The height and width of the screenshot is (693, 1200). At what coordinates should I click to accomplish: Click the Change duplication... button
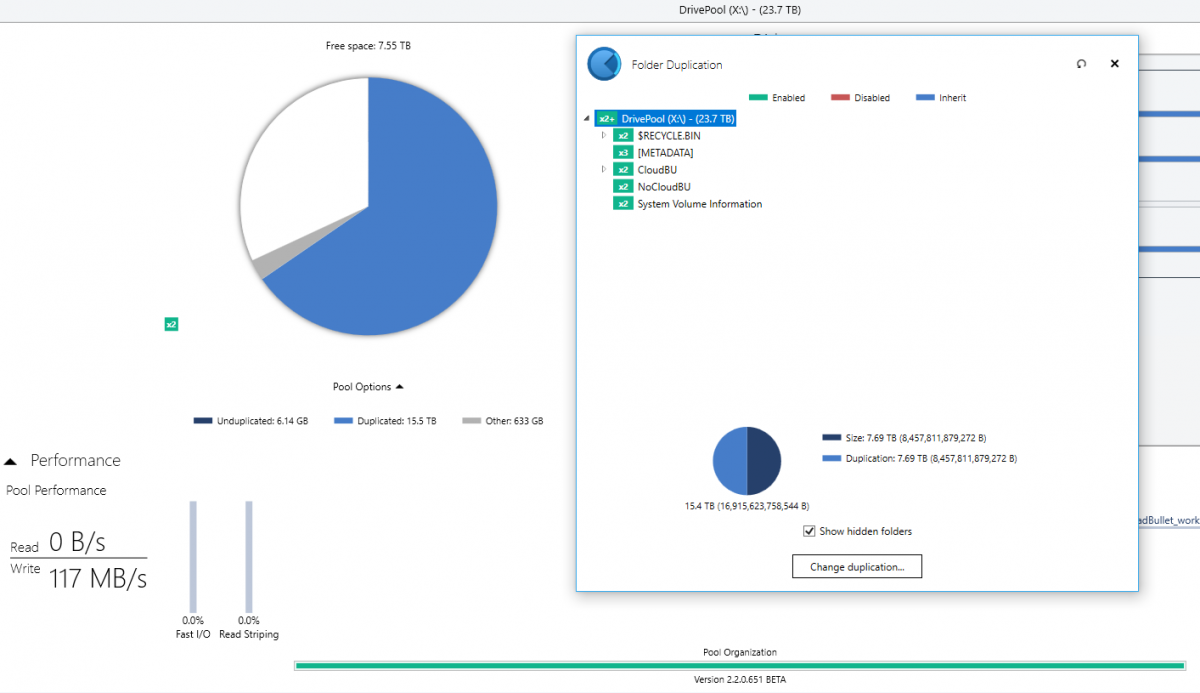pyautogui.click(x=857, y=567)
